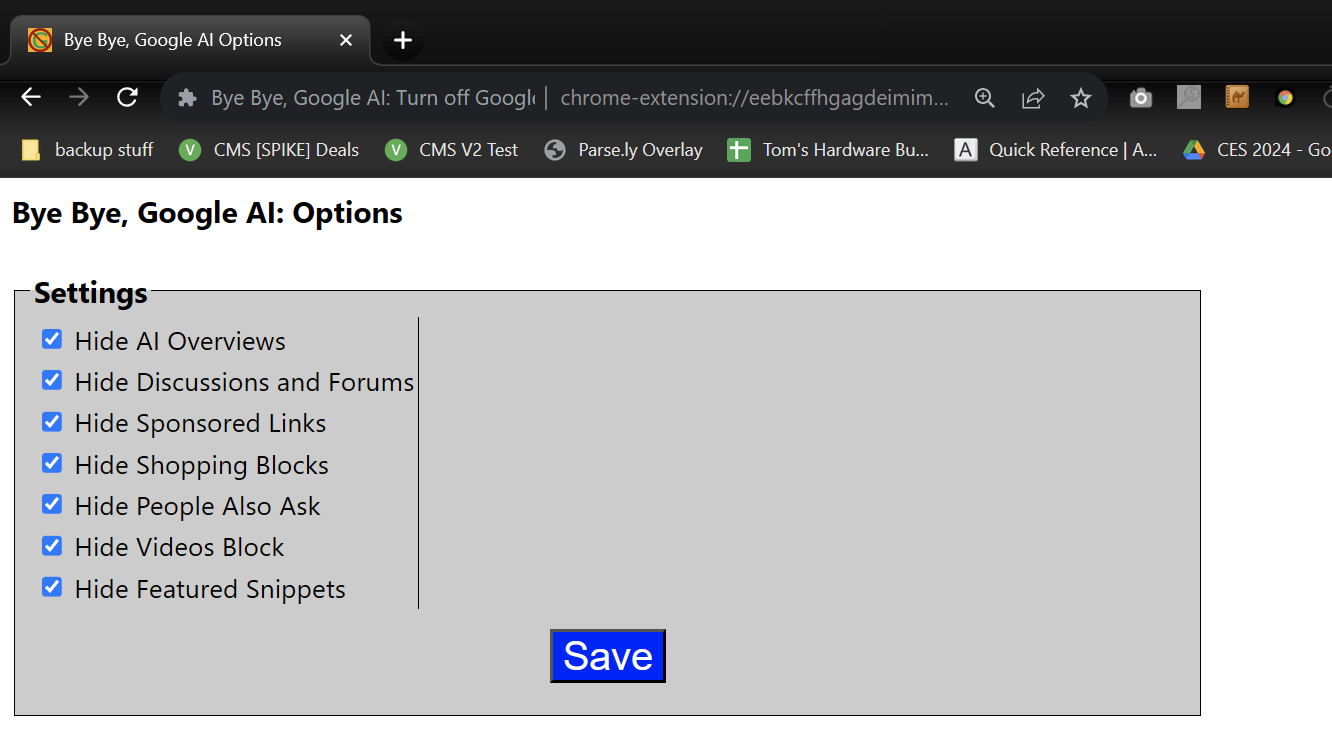Go back to the previous page

31,97
